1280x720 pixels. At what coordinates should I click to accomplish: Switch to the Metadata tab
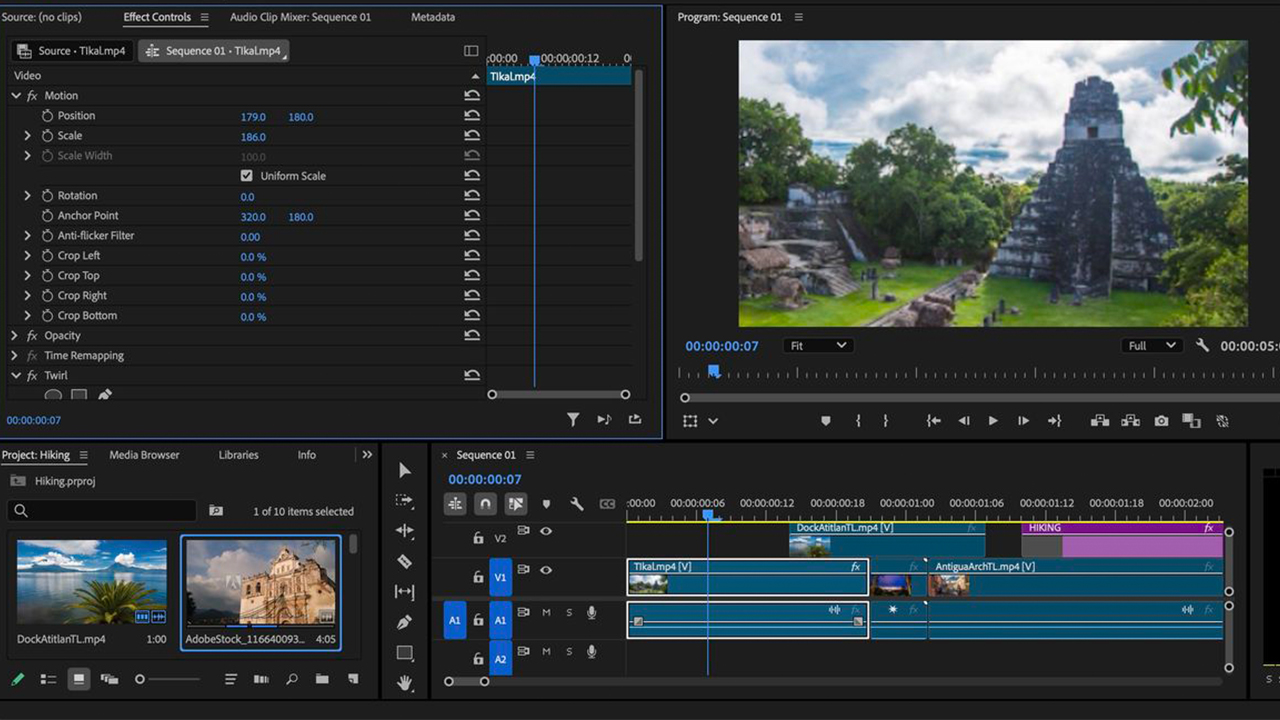(435, 16)
